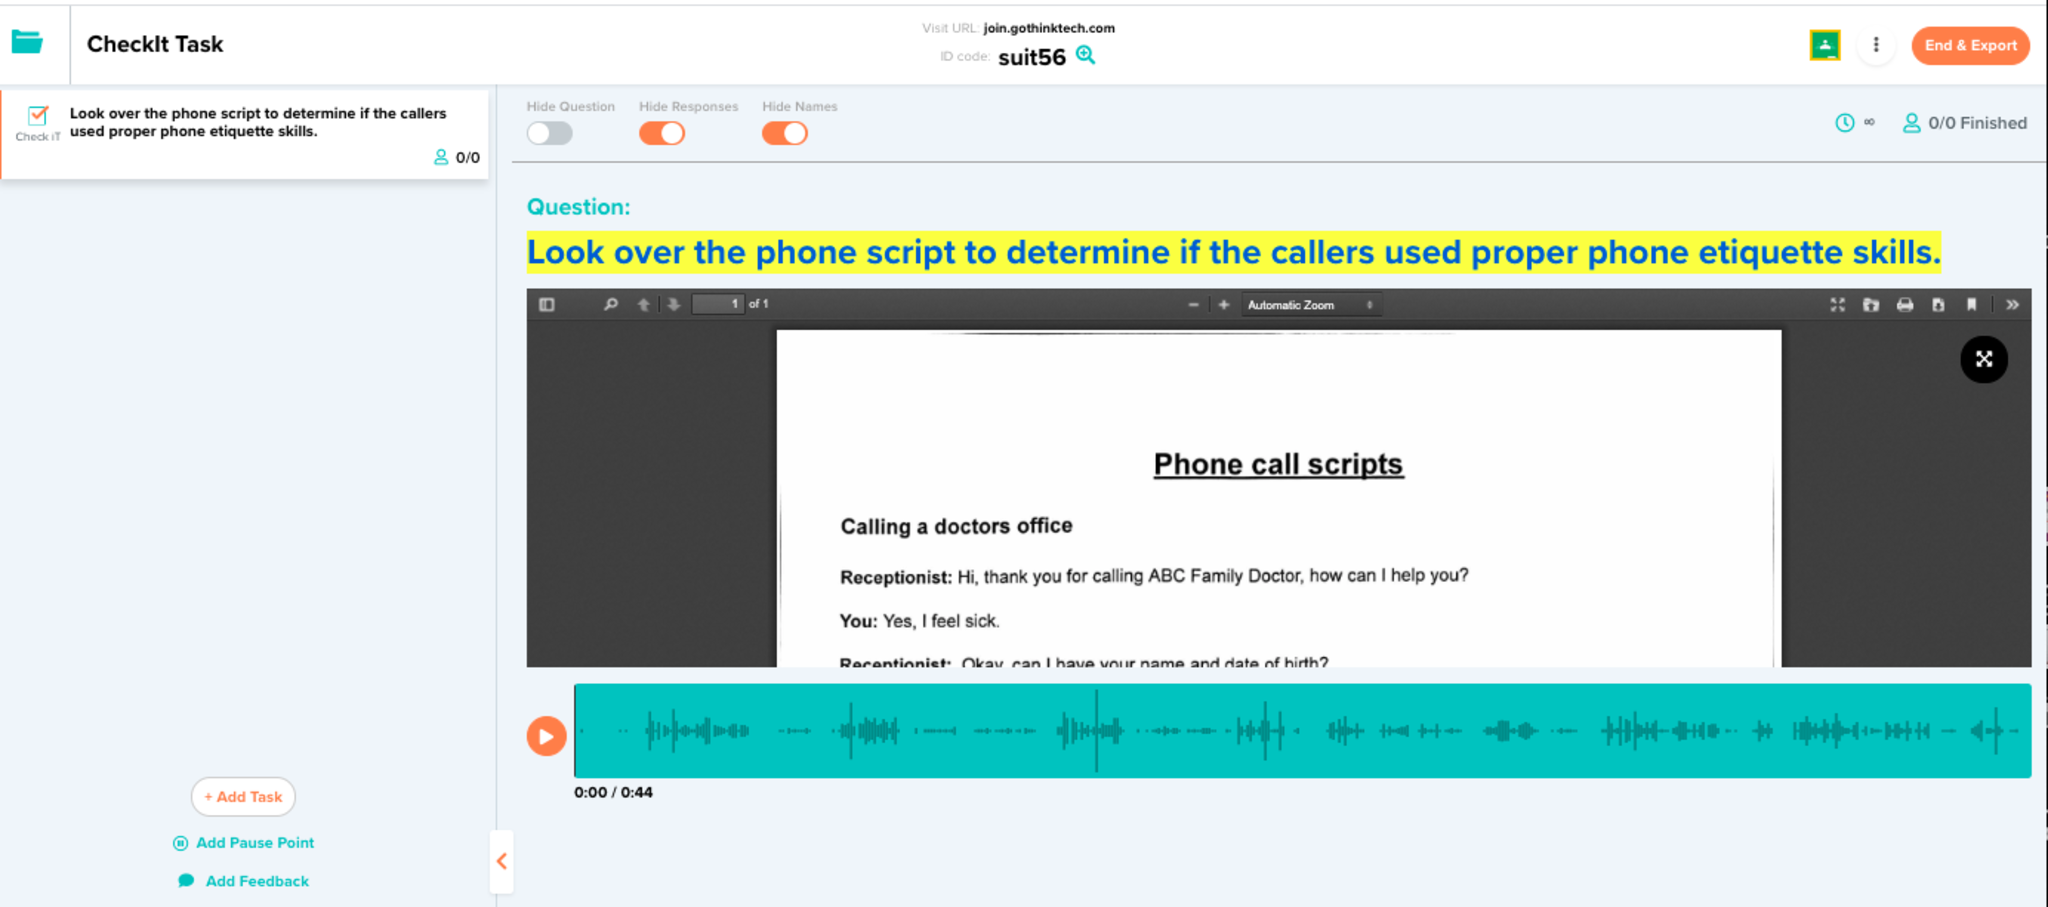Open the Automatic Zoom dropdown
This screenshot has height=907, width=2048.
tap(1310, 305)
